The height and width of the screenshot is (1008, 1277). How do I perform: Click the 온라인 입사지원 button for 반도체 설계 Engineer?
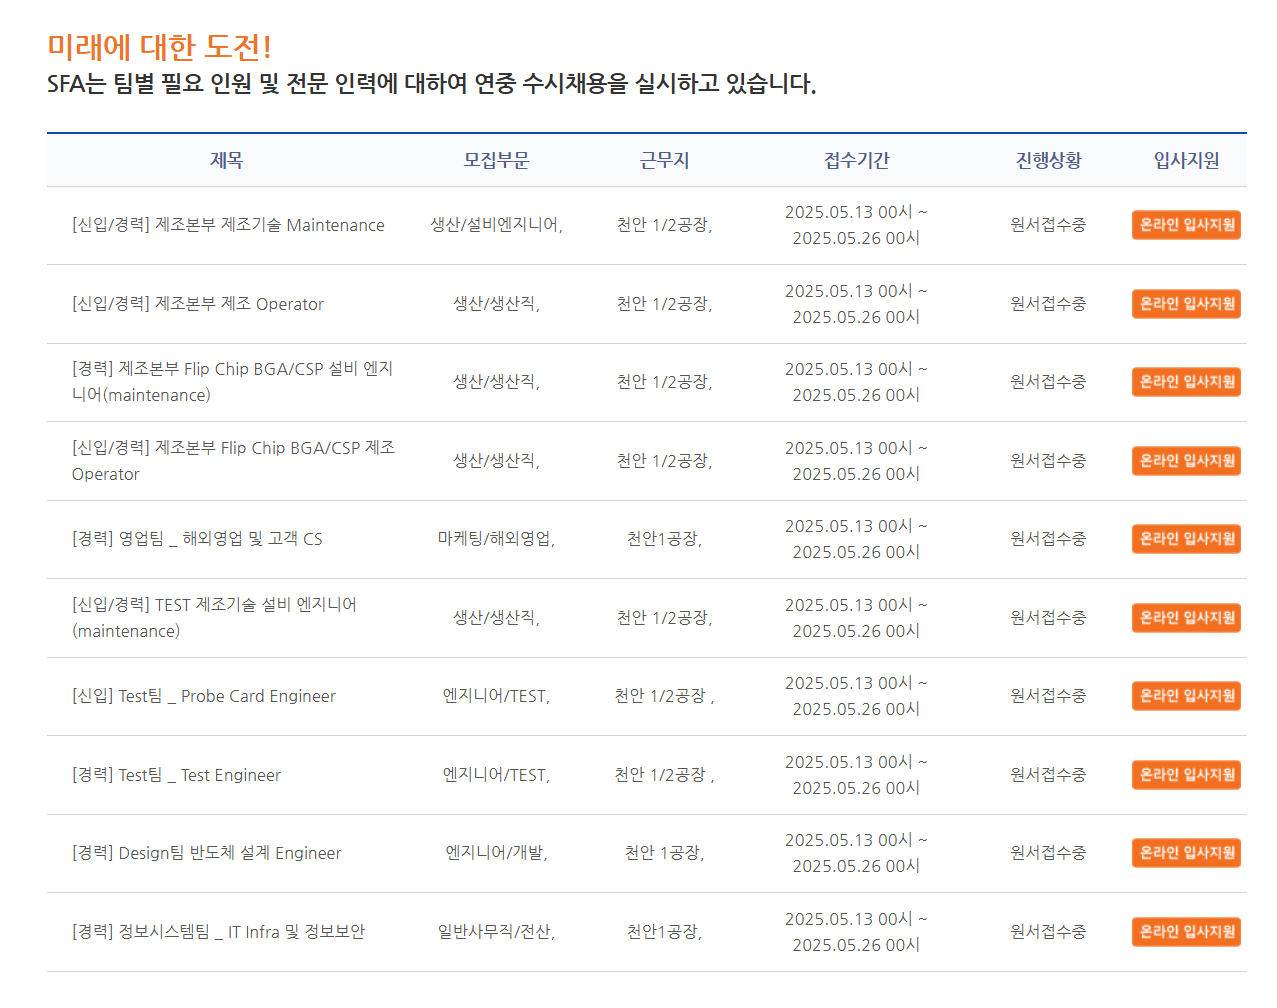coord(1186,852)
